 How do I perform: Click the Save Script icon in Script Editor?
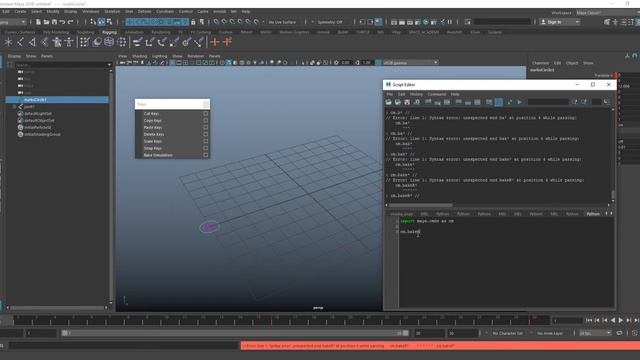click(407, 102)
